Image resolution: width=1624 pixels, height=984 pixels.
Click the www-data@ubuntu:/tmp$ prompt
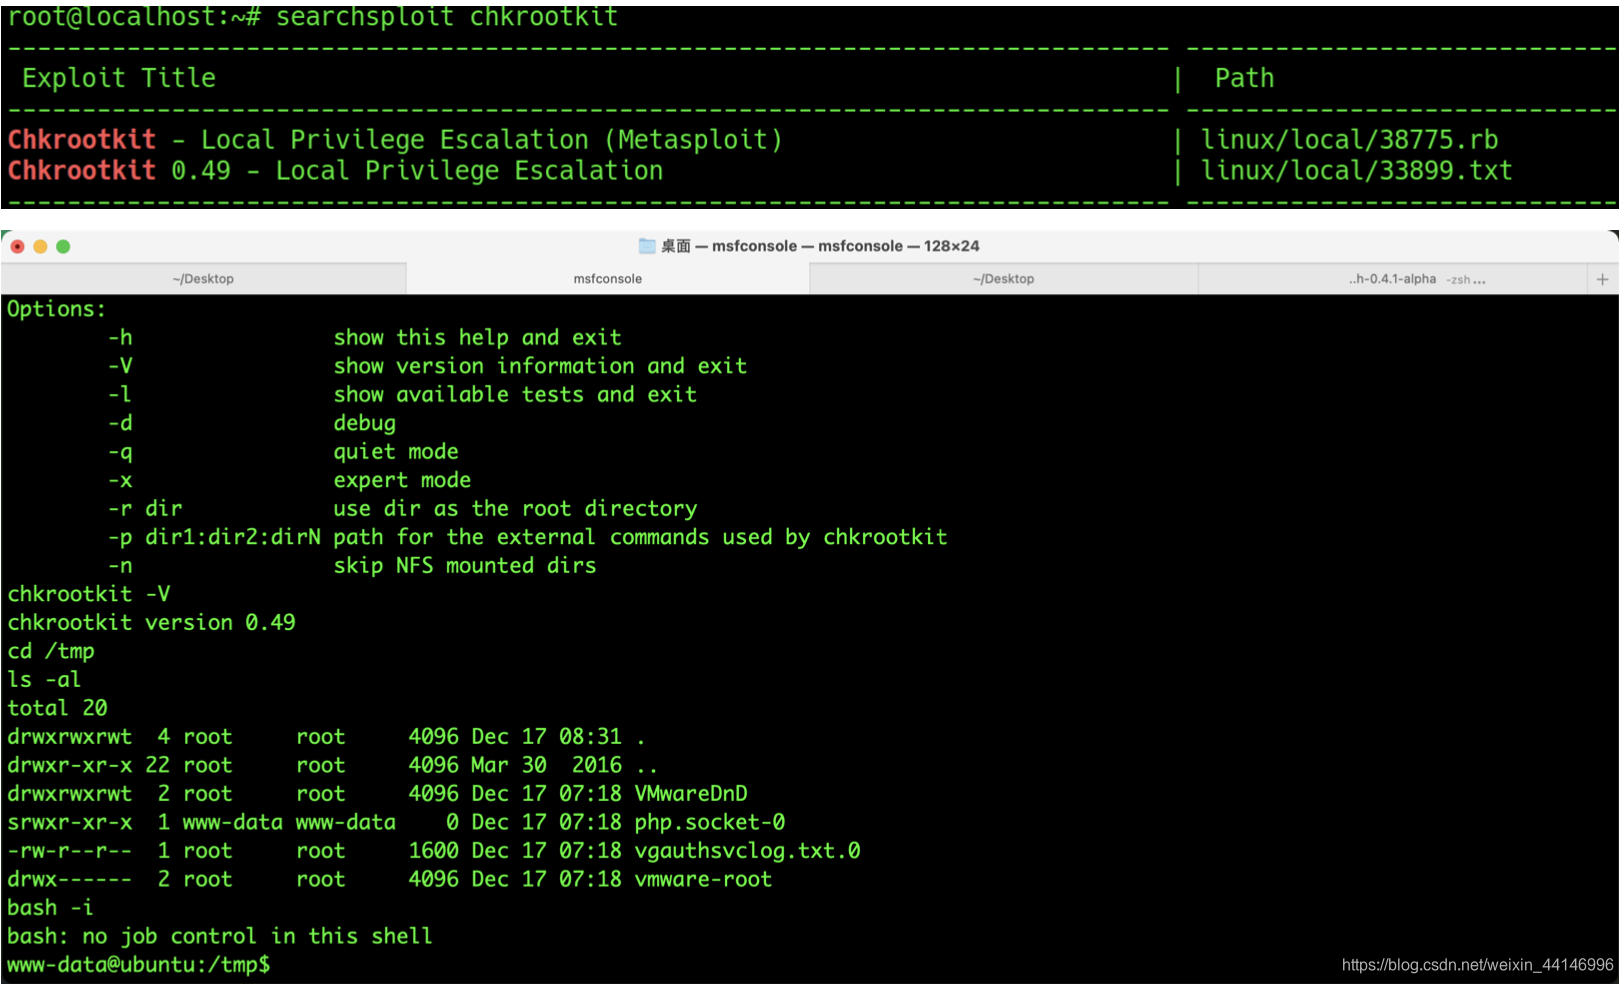(x=138, y=965)
